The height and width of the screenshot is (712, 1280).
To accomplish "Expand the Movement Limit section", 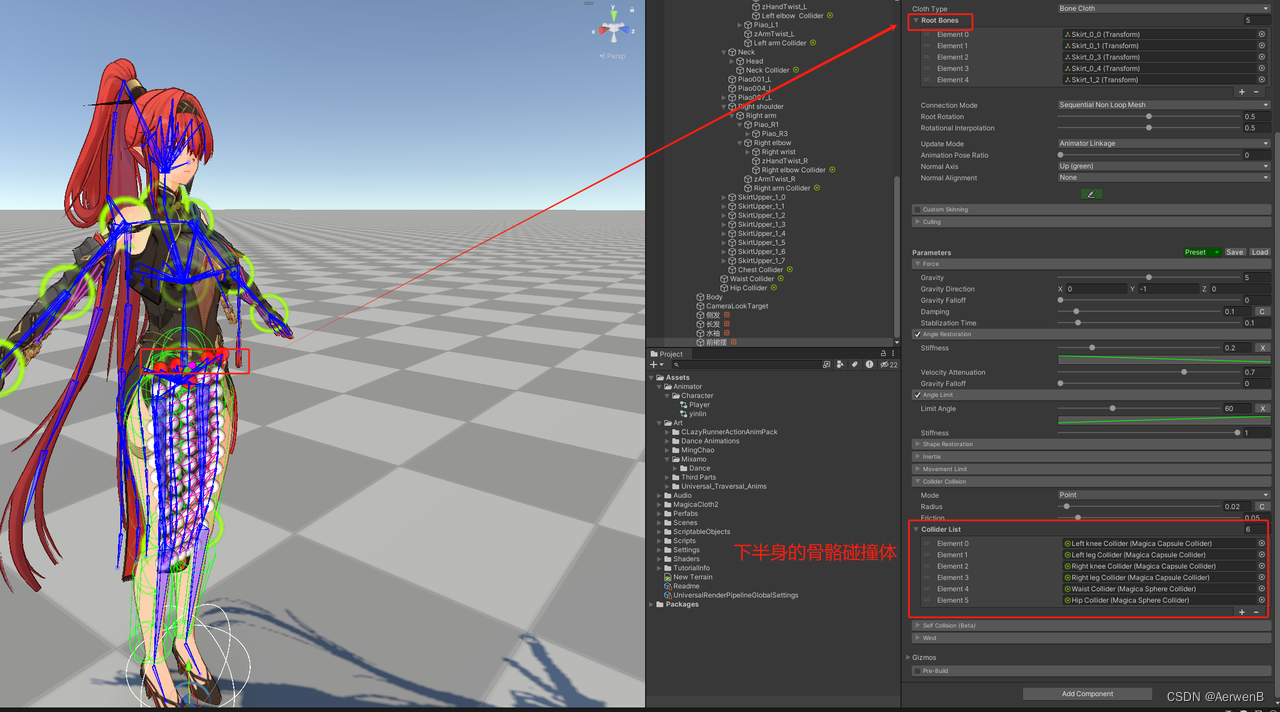I will [917, 469].
